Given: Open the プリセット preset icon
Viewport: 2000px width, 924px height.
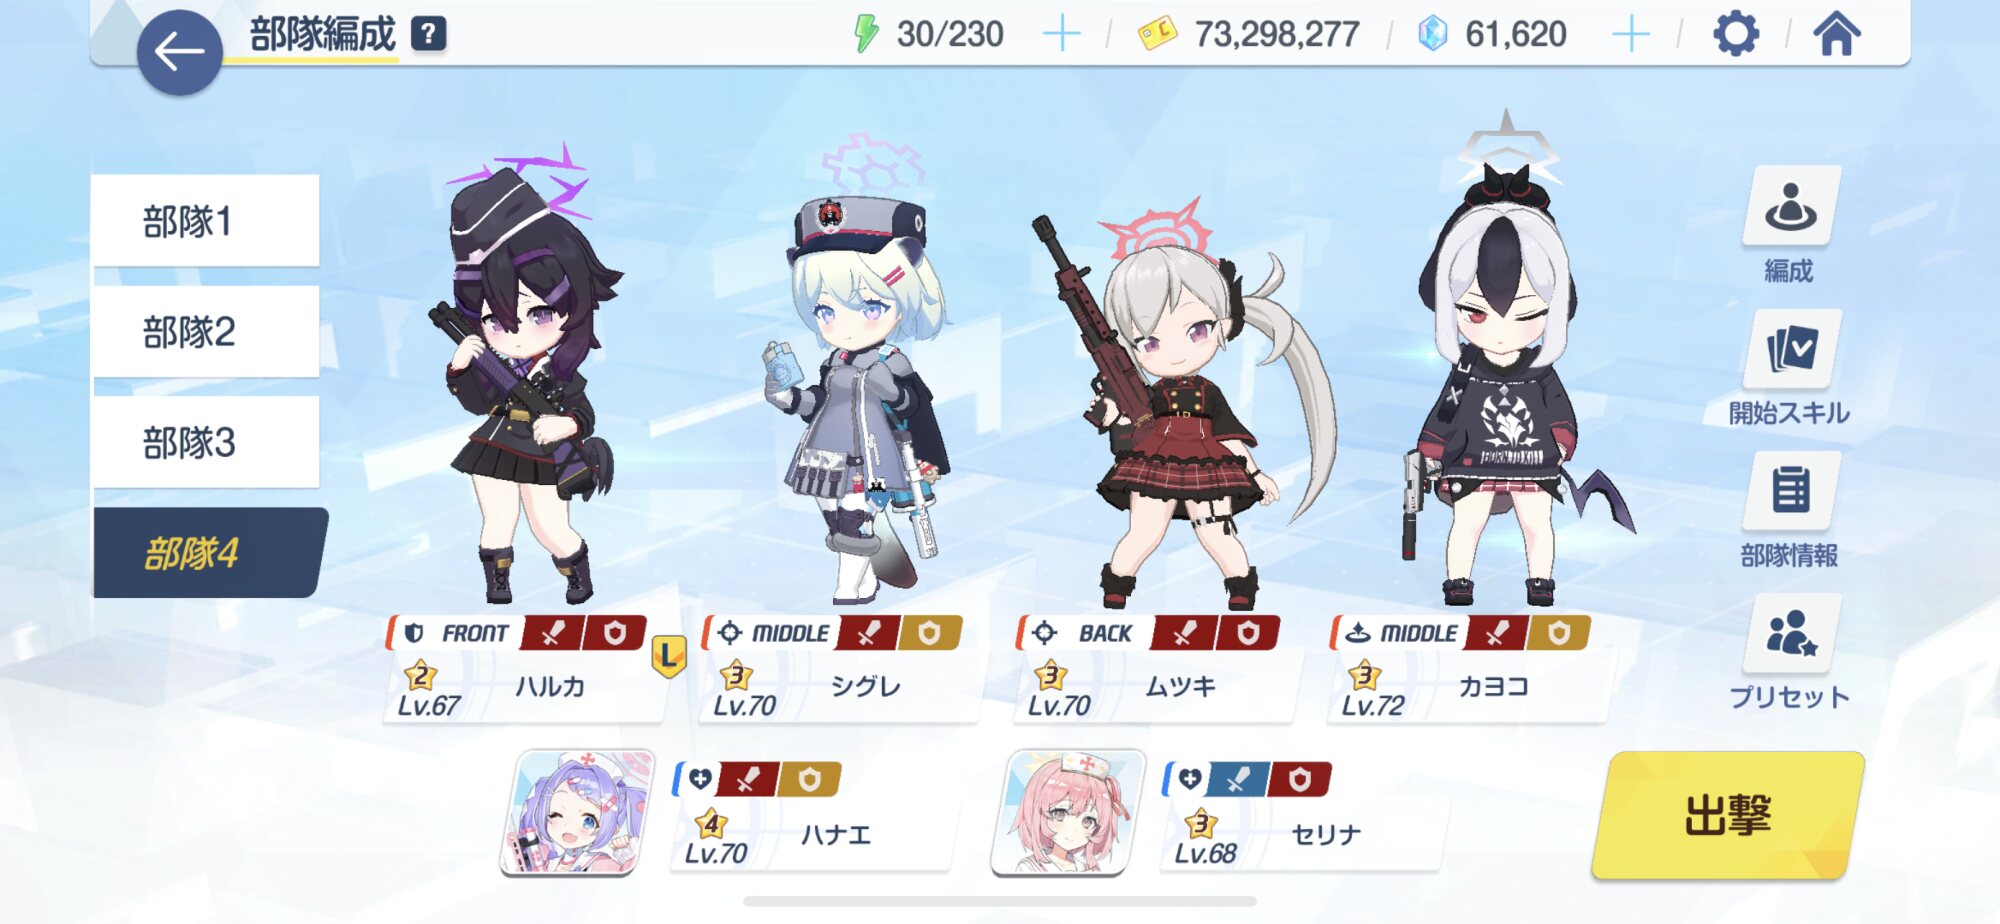Looking at the screenshot, I should coord(1790,634).
